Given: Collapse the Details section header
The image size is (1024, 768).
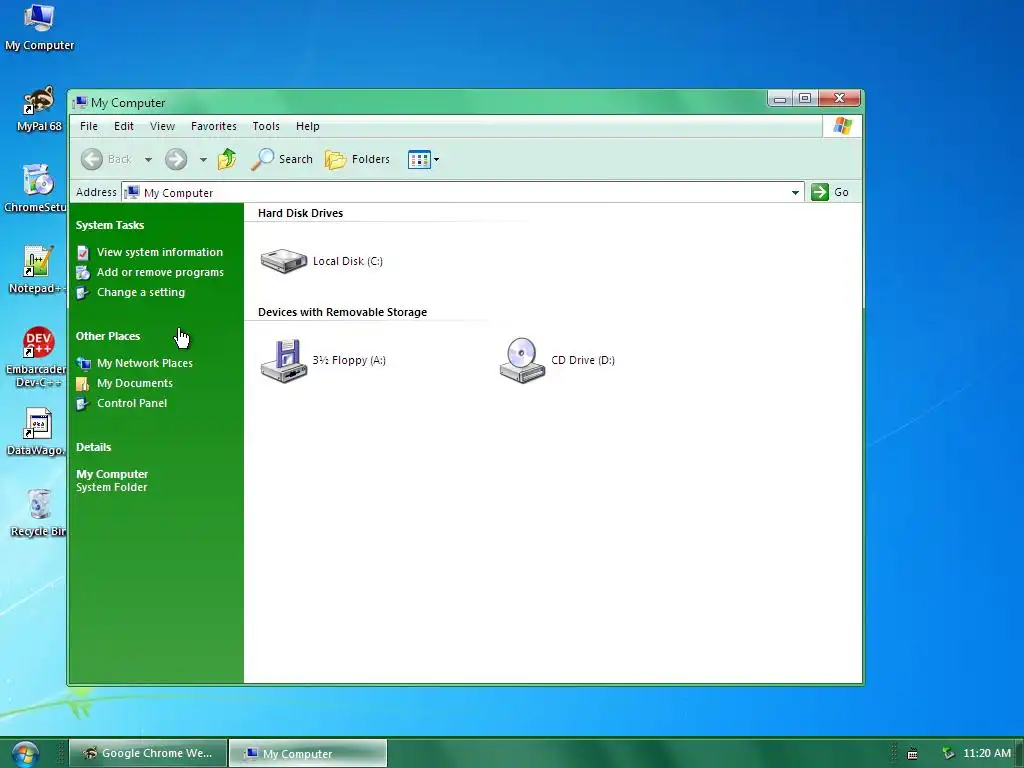Looking at the screenshot, I should [x=93, y=447].
